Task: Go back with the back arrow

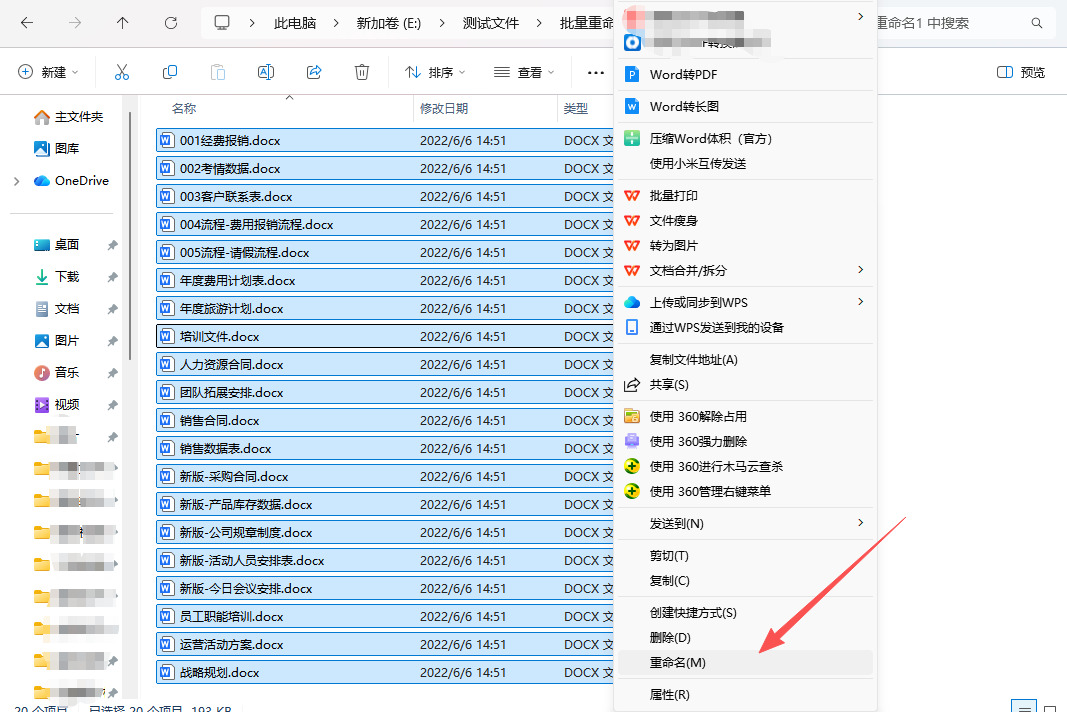Action: tap(27, 23)
